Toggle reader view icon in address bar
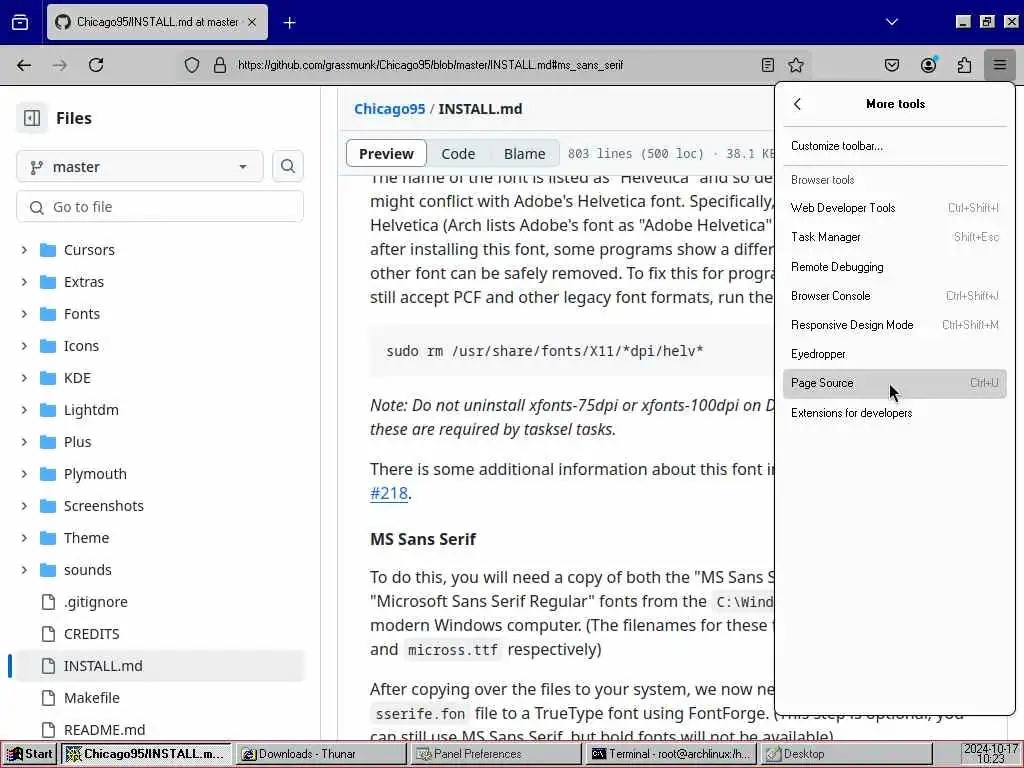This screenshot has height=768, width=1024. (x=767, y=65)
